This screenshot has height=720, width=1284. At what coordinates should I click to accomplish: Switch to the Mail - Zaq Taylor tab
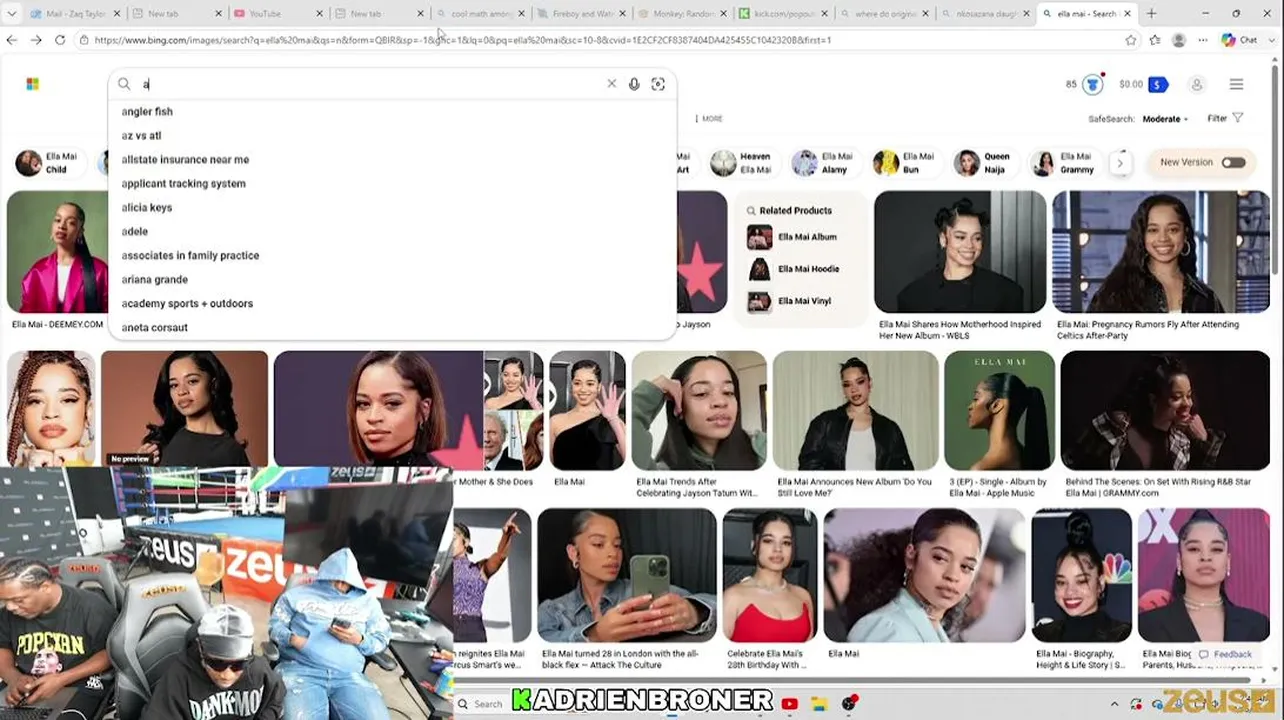point(74,14)
